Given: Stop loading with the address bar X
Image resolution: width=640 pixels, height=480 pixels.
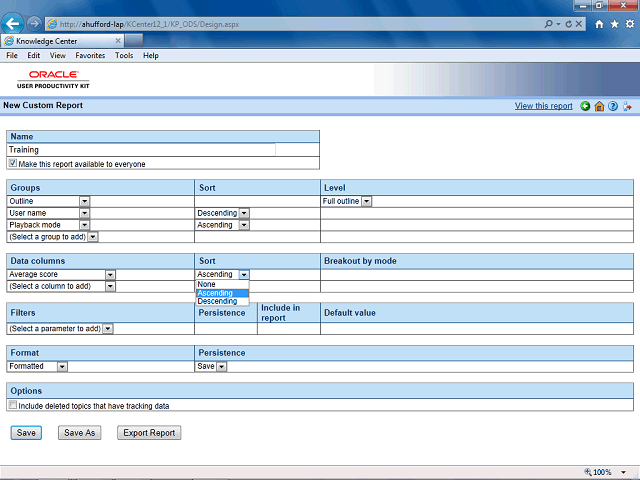Looking at the screenshot, I should [579, 24].
